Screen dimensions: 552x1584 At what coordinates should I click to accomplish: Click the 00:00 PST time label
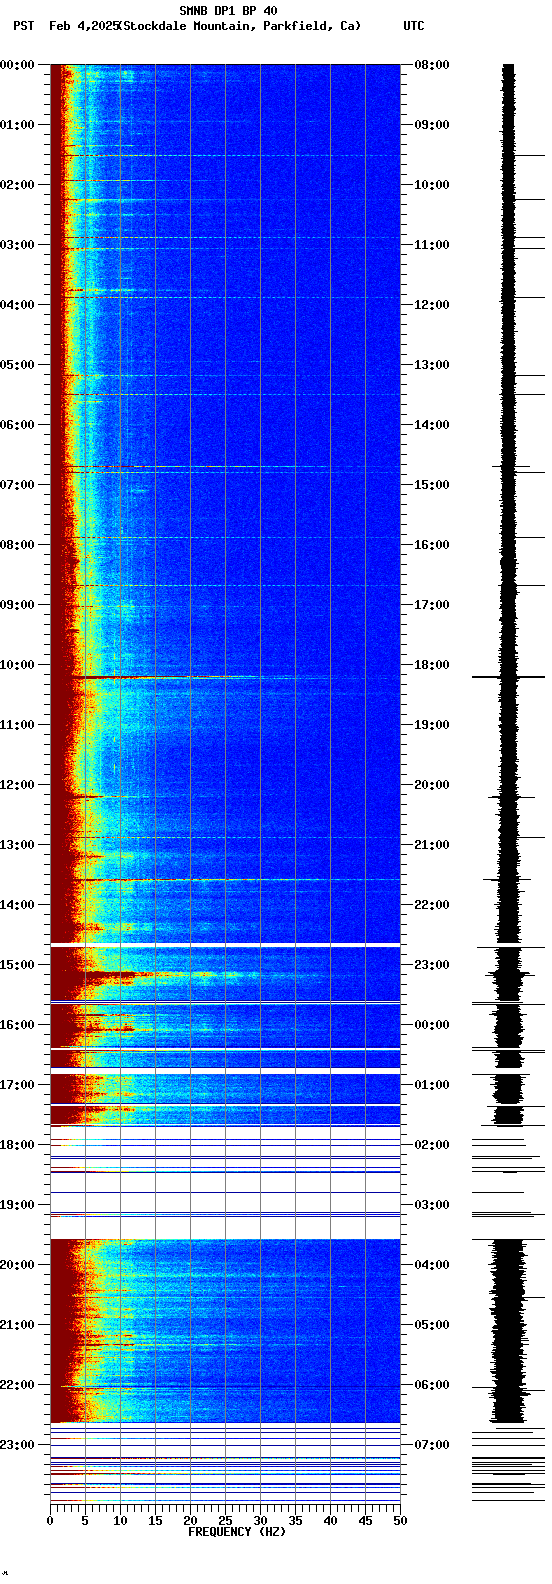18,65
